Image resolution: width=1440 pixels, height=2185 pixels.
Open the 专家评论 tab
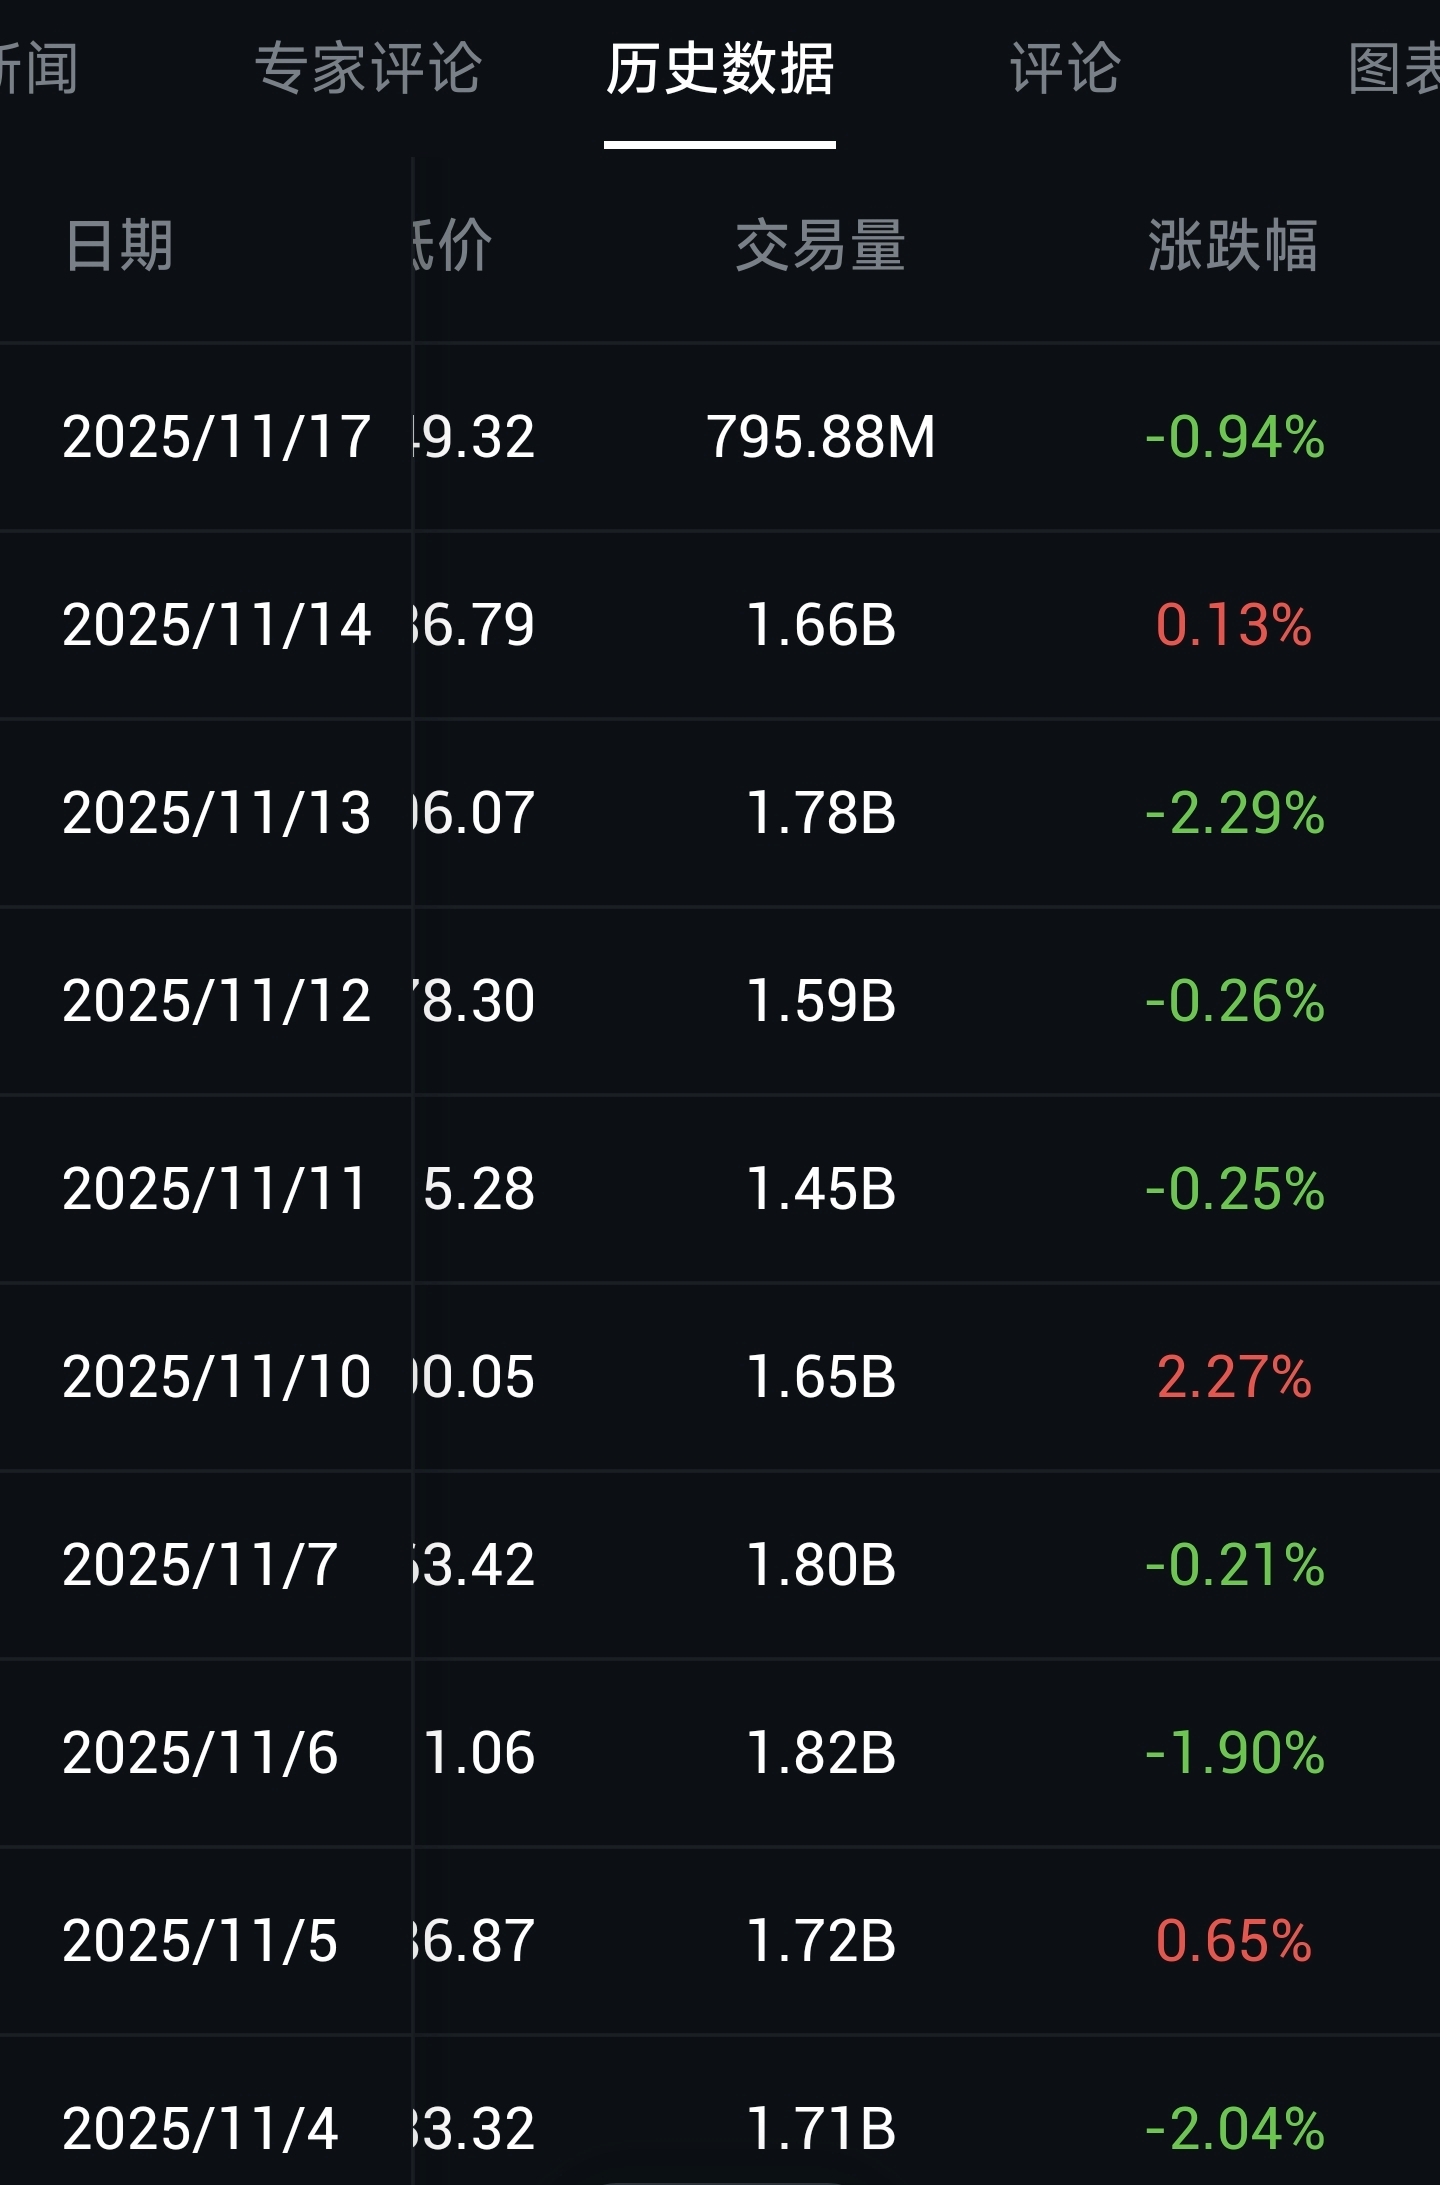pos(367,69)
